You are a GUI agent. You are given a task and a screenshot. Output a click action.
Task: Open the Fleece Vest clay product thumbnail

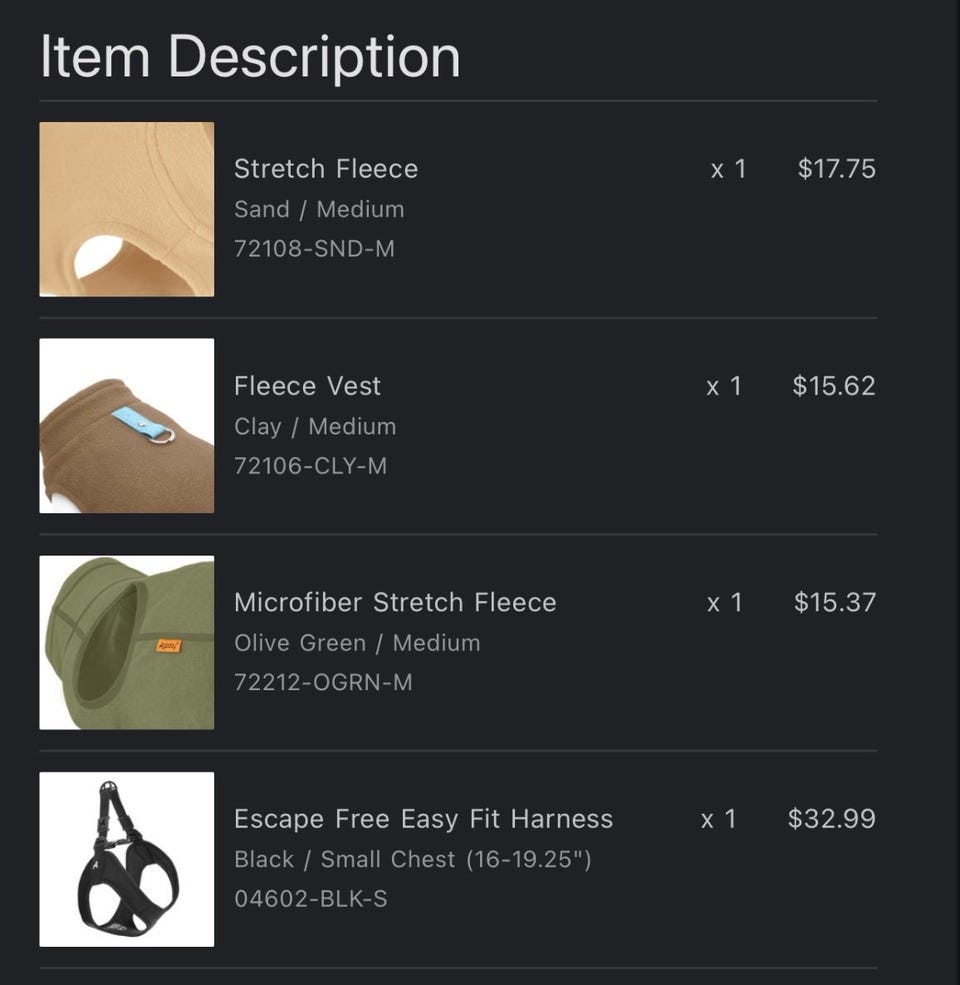click(126, 426)
